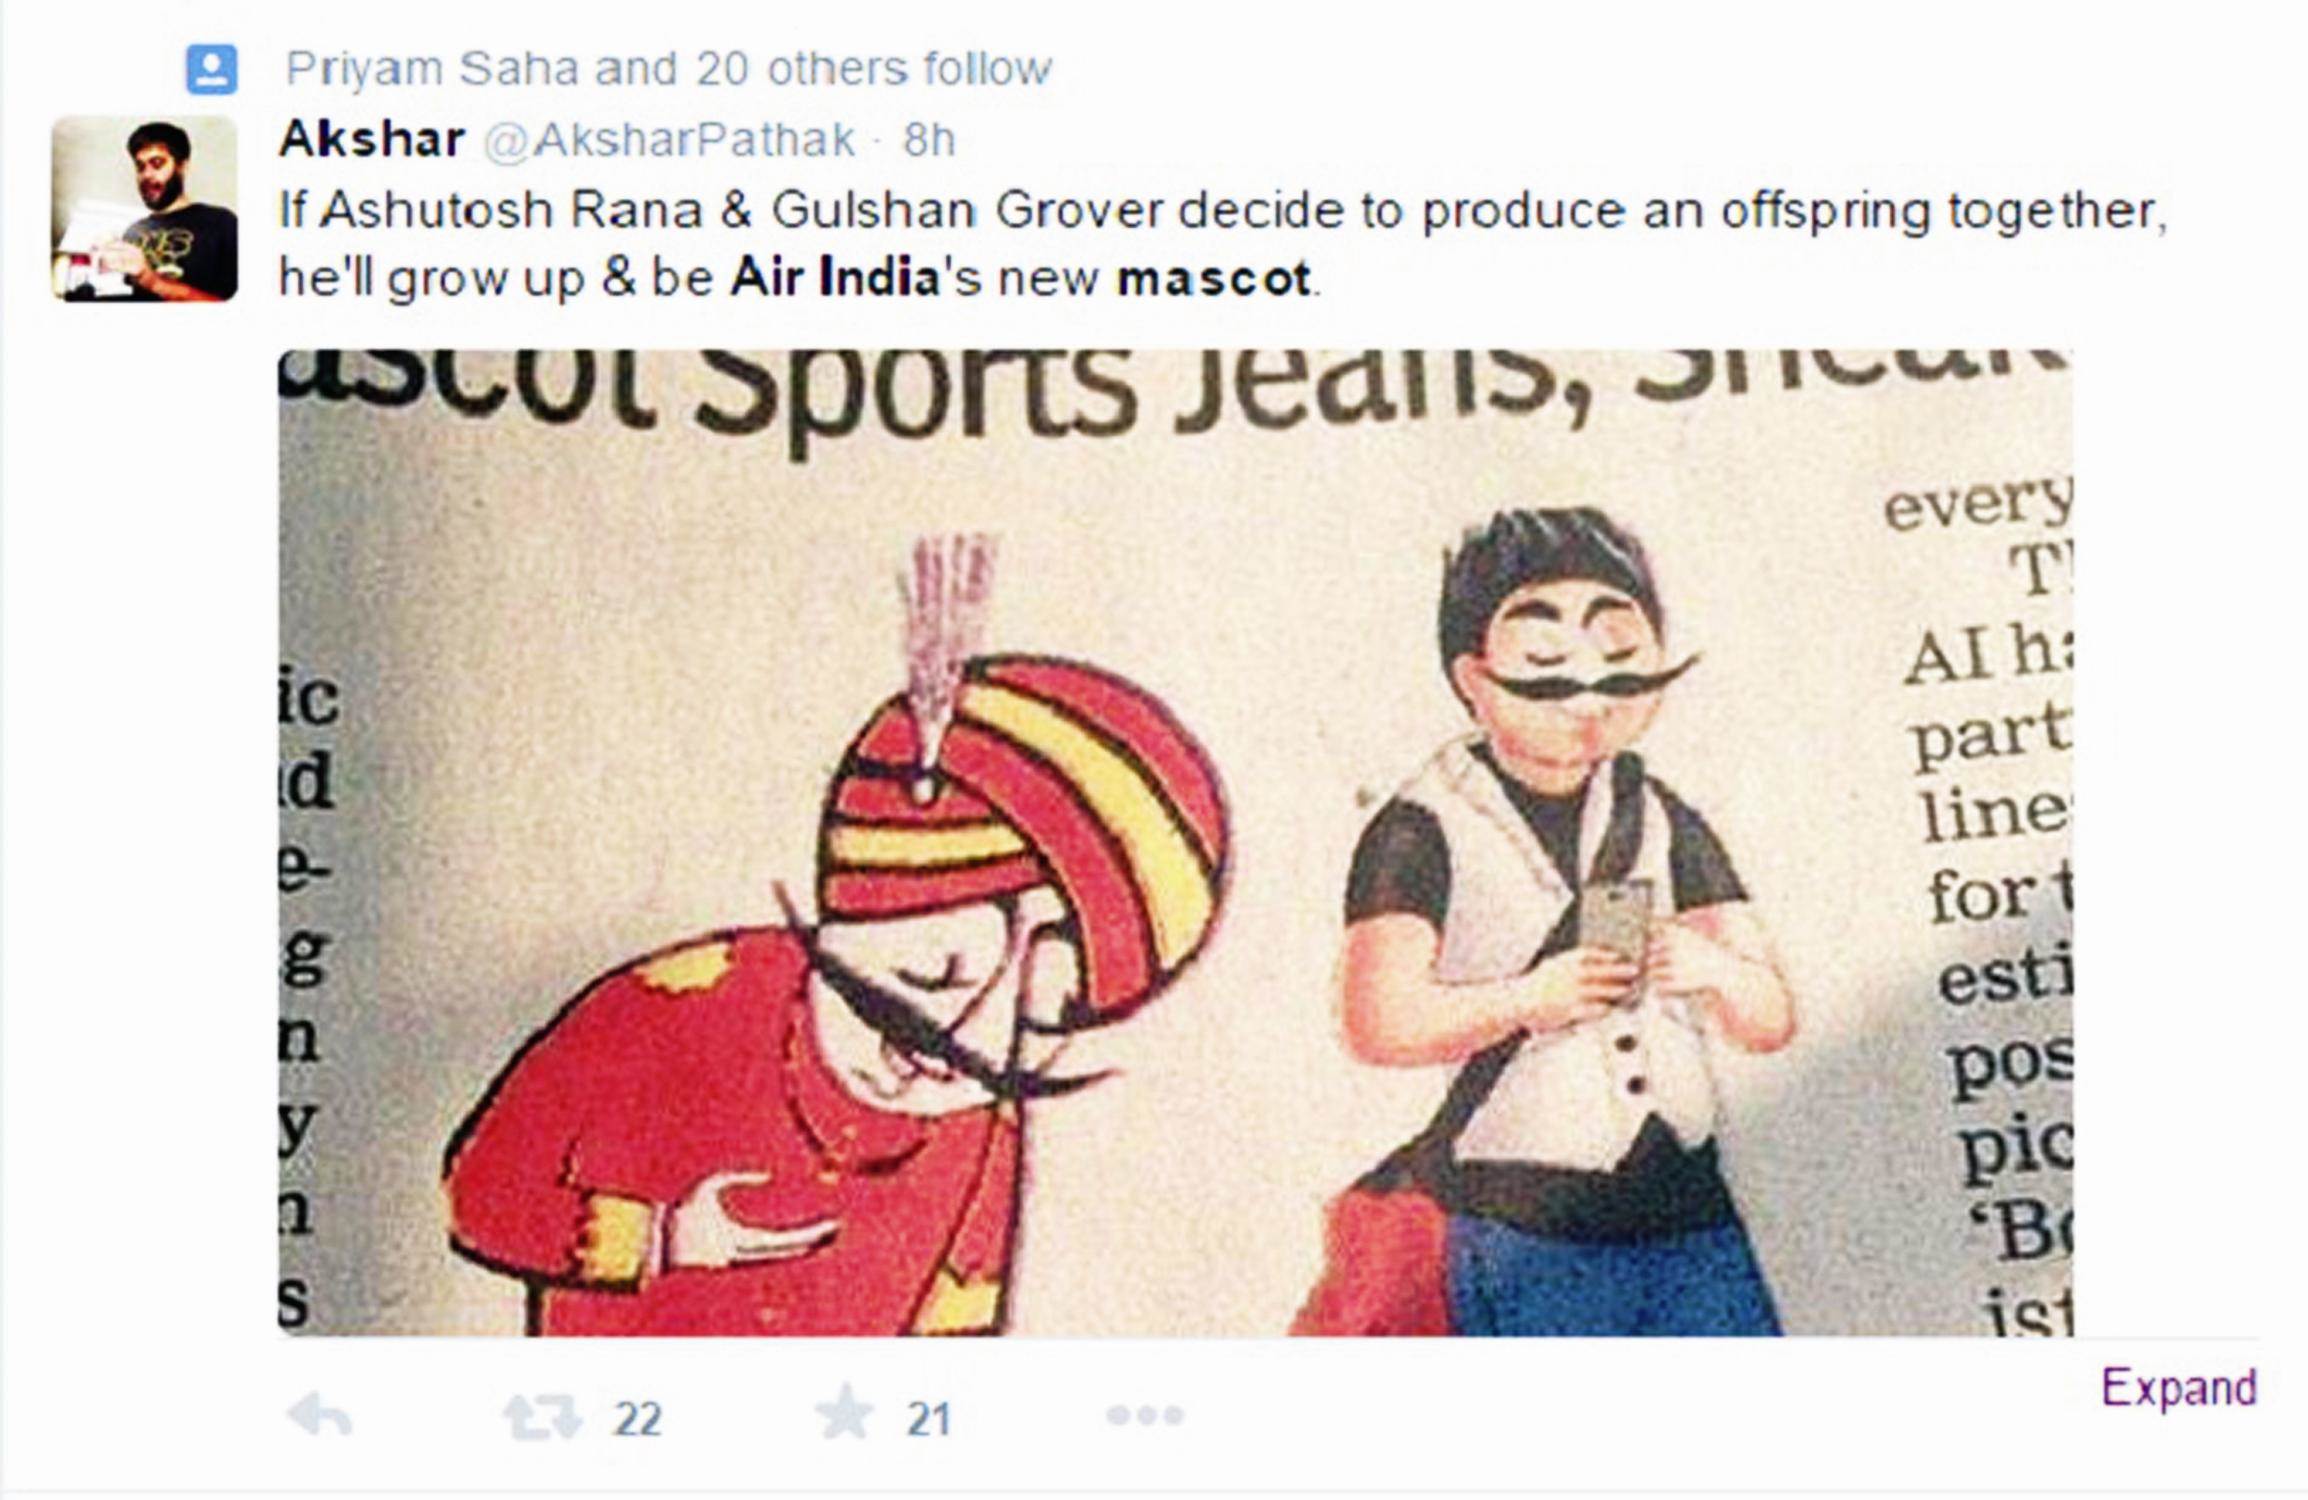View the favorite count of 21
This screenshot has height=1500, width=2308.
point(928,1419)
